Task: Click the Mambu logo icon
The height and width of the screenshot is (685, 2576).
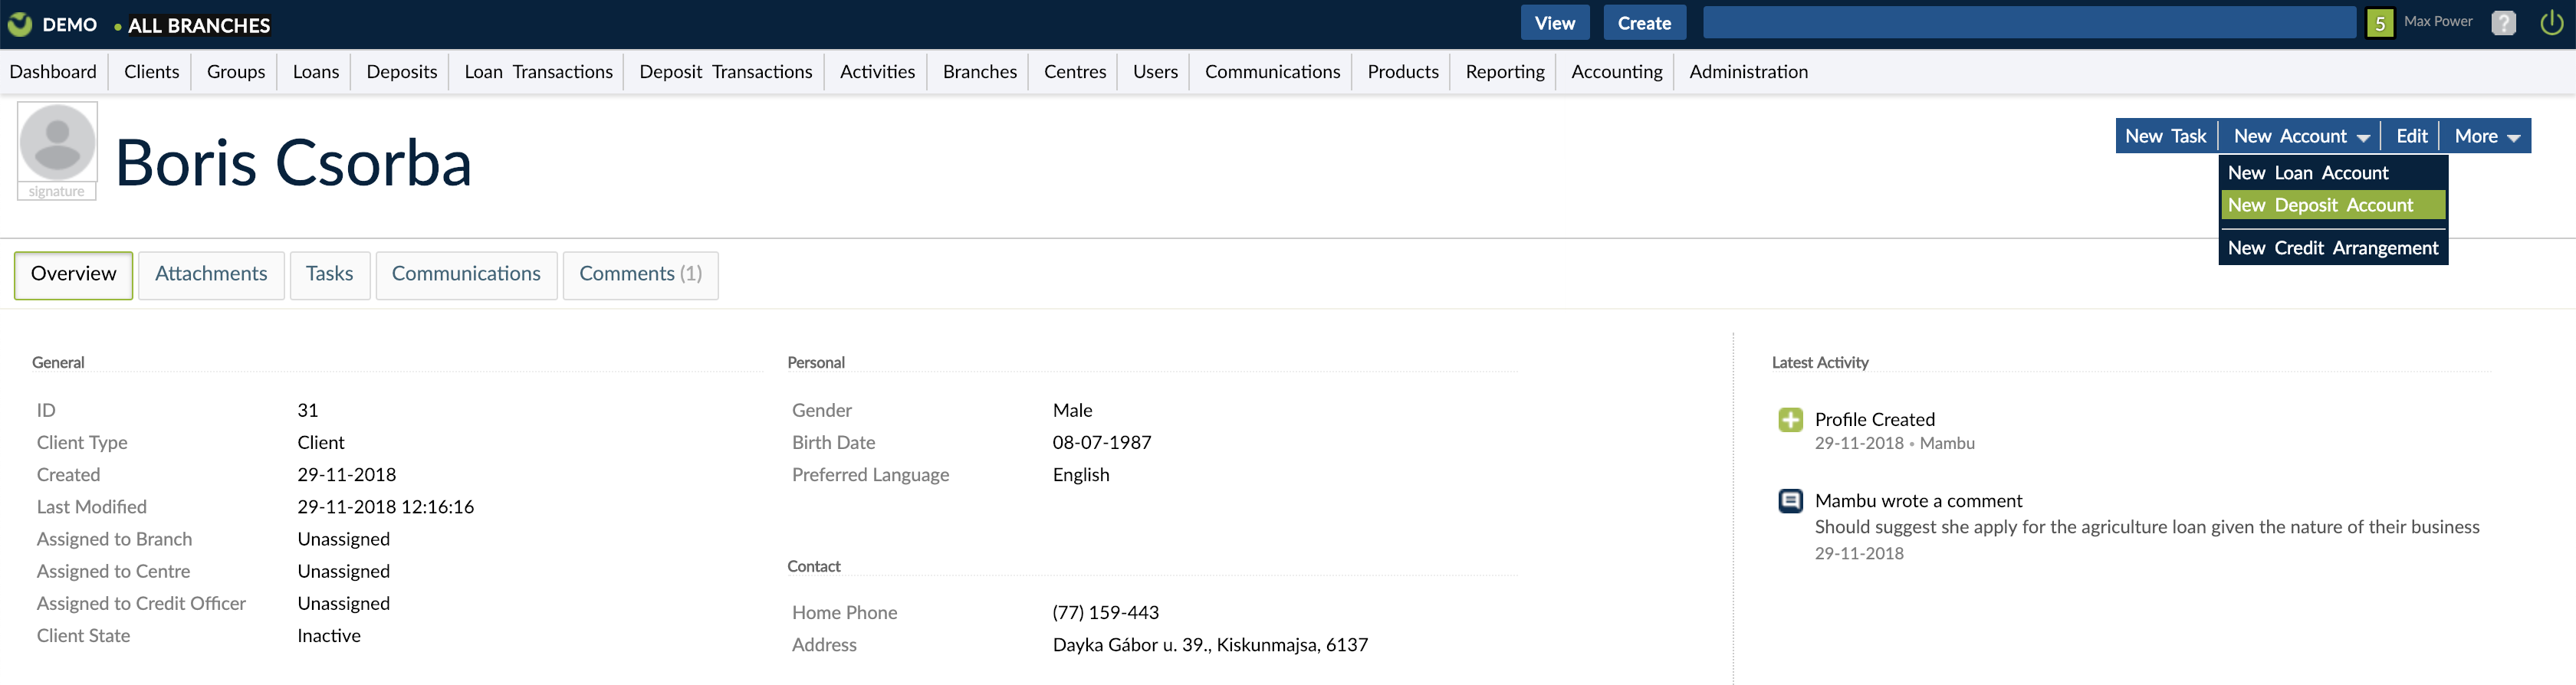Action: coord(20,24)
